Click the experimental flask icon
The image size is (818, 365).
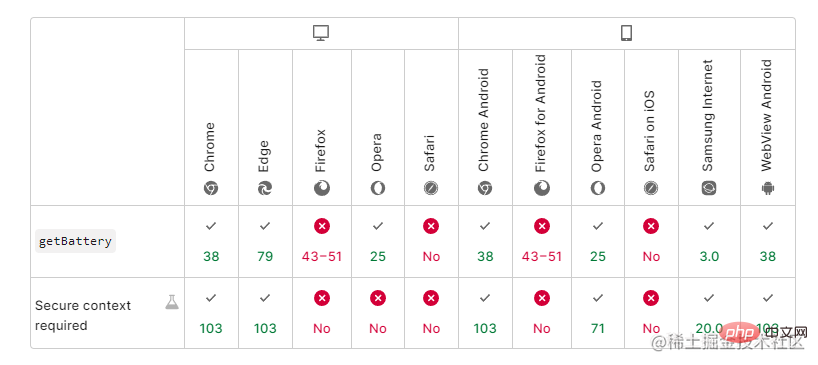tap(172, 302)
